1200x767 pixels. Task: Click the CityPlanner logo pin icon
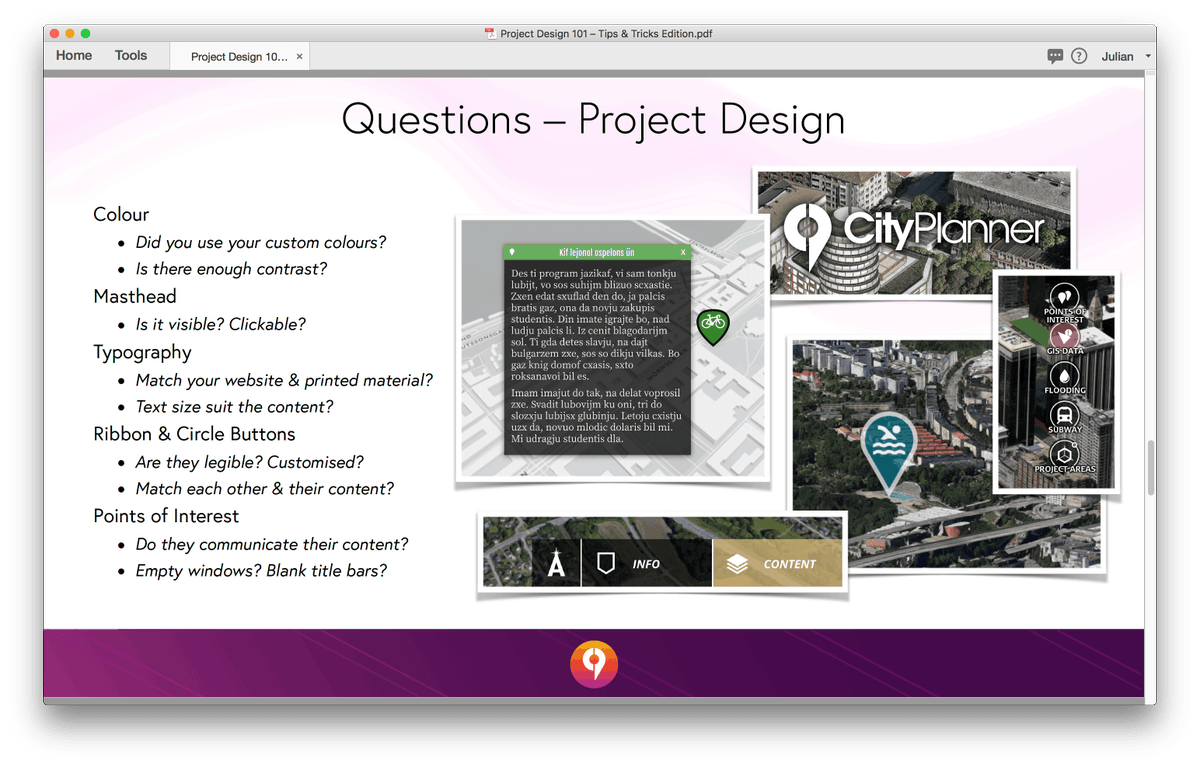click(x=808, y=238)
